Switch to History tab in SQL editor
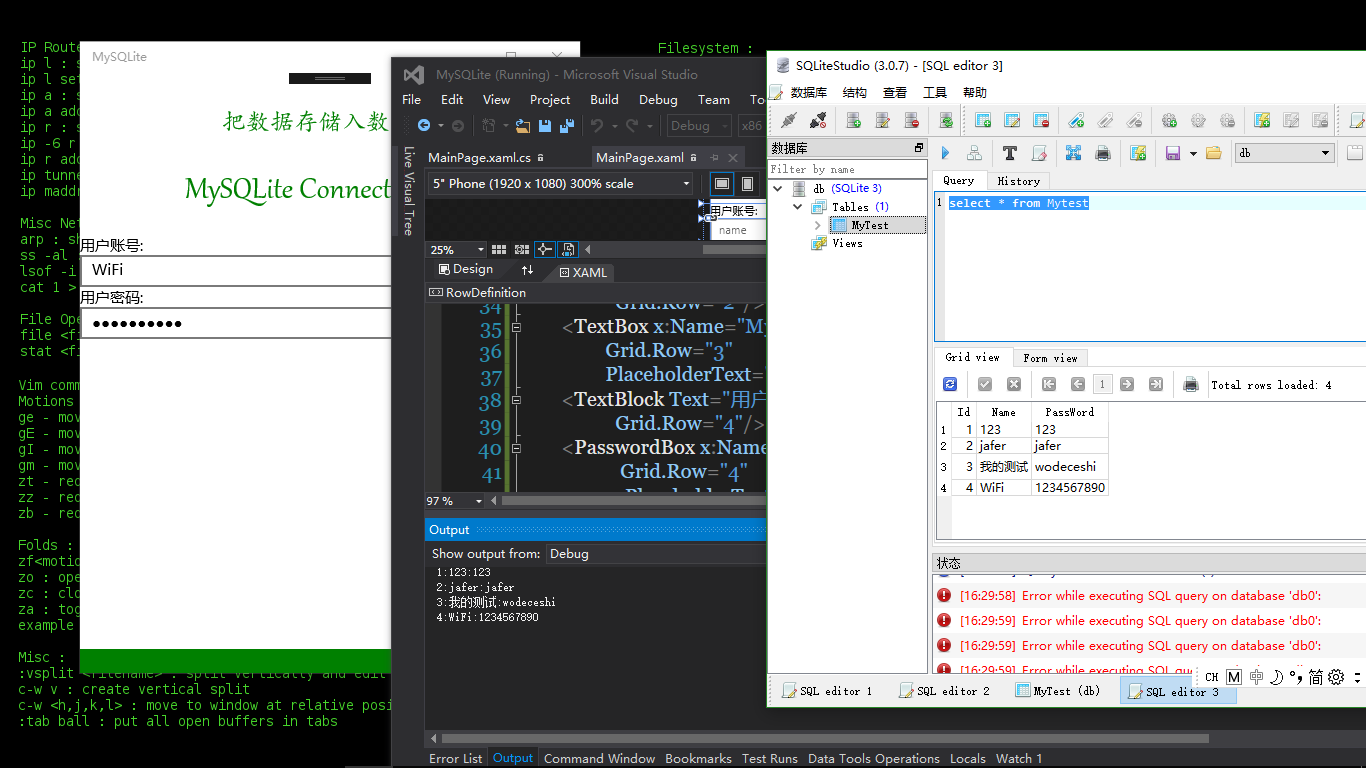 pyautogui.click(x=1018, y=181)
